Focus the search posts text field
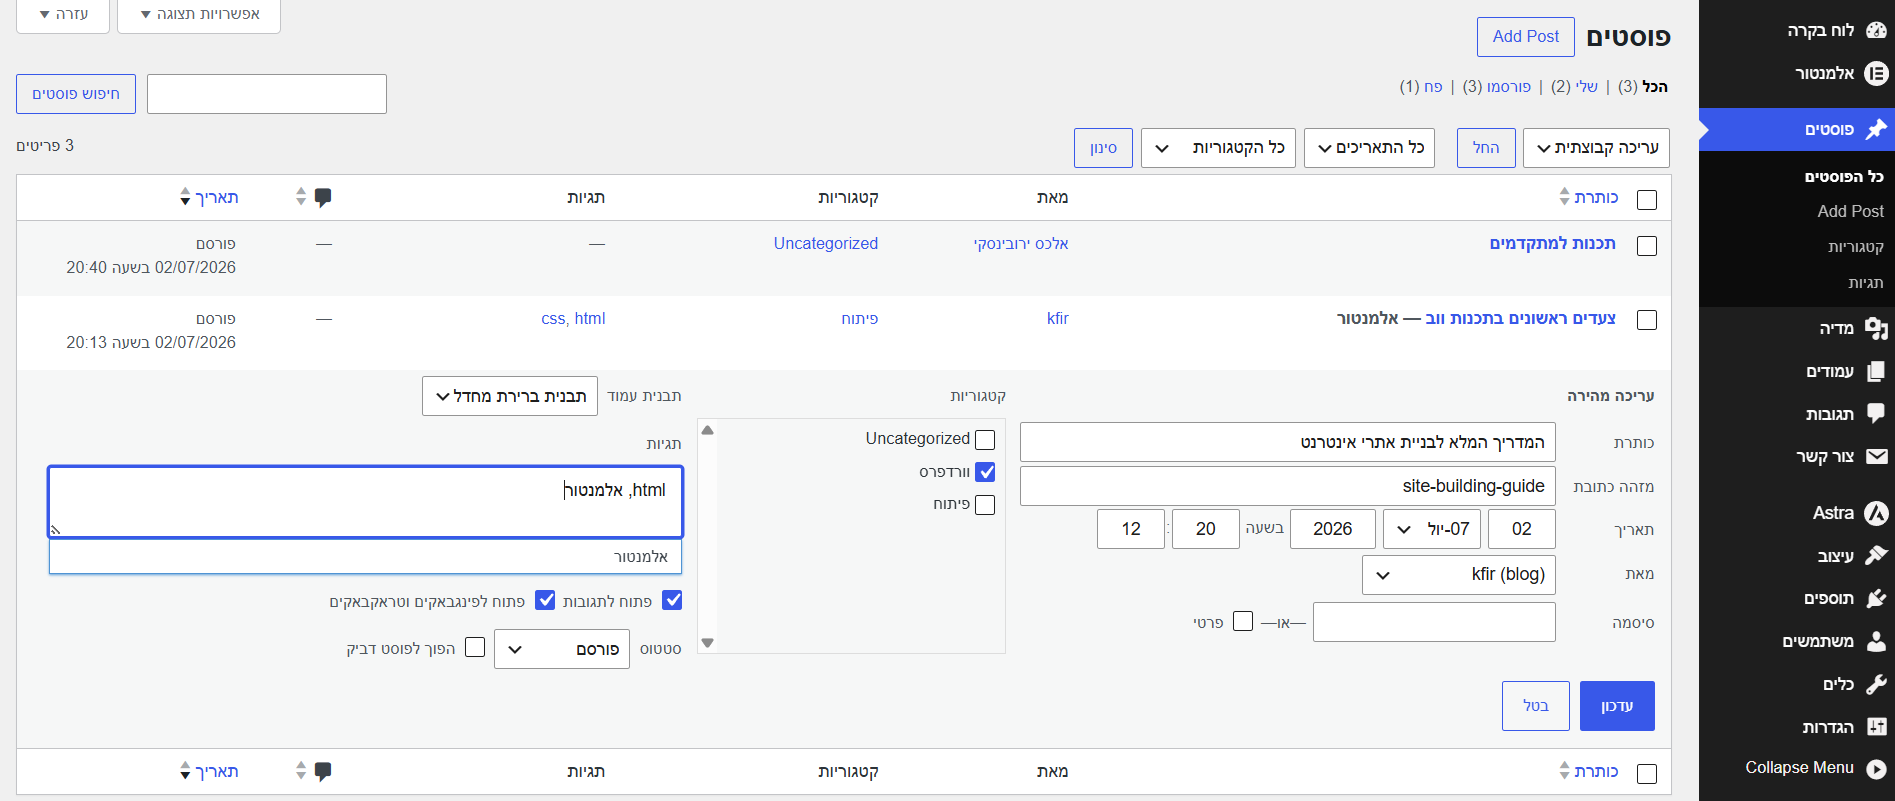The width and height of the screenshot is (1895, 801). (x=267, y=94)
